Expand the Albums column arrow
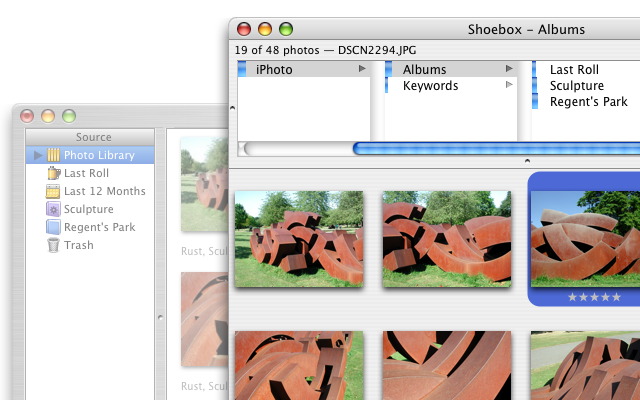The image size is (640, 400). pos(509,69)
